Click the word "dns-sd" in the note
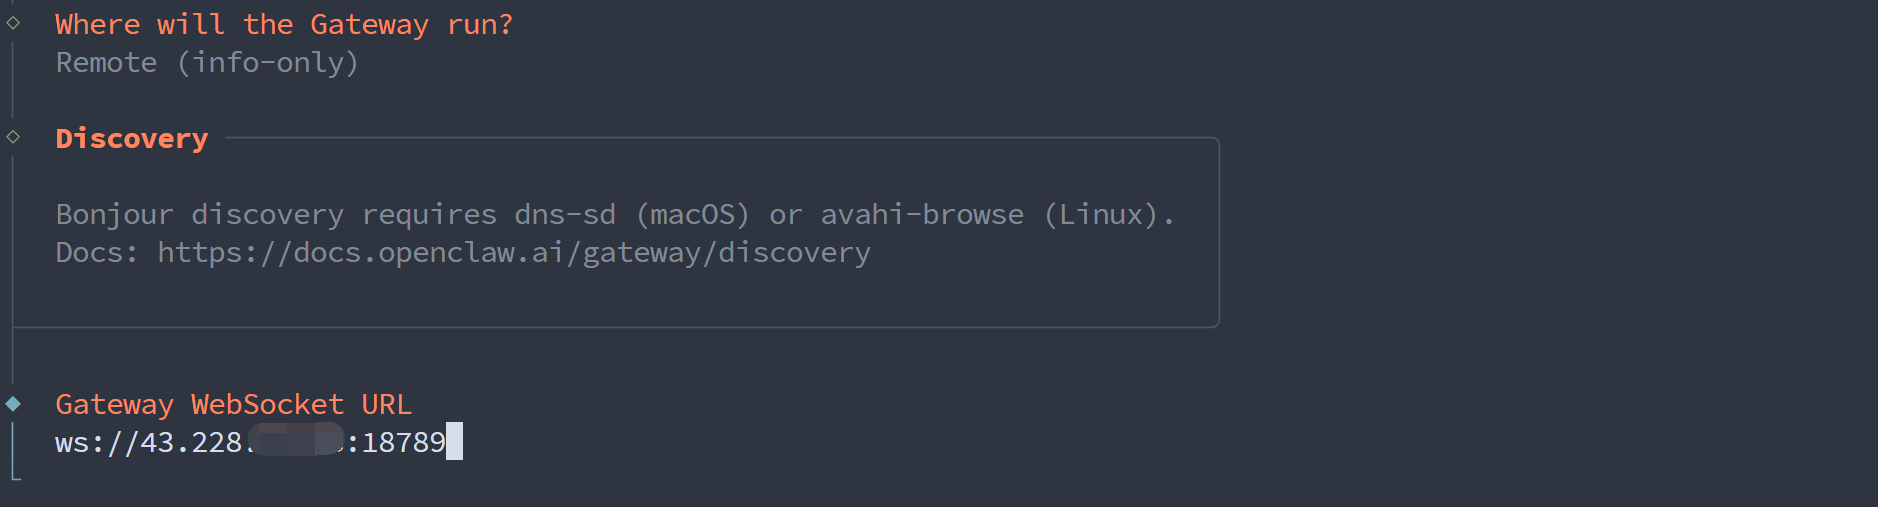This screenshot has width=1878, height=507. tap(565, 215)
